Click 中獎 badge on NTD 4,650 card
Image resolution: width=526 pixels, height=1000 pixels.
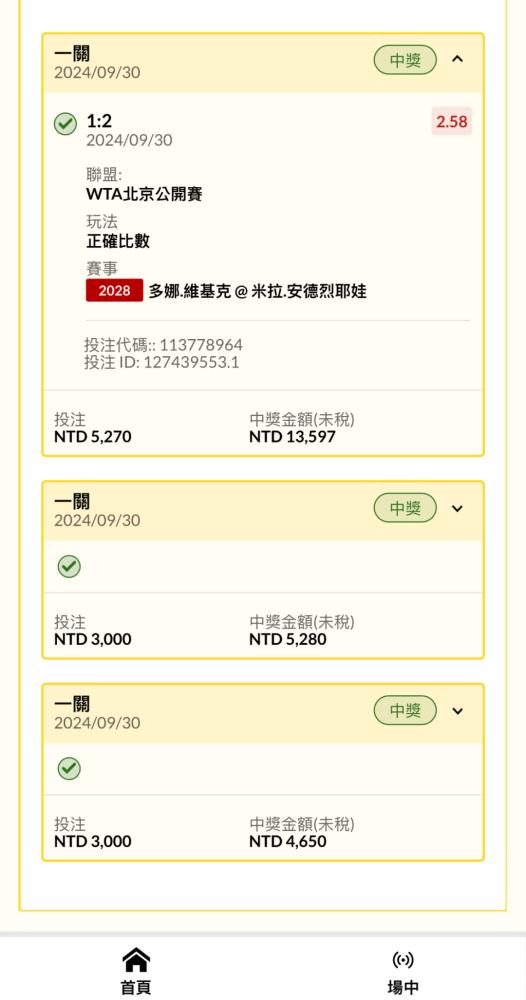(x=405, y=710)
